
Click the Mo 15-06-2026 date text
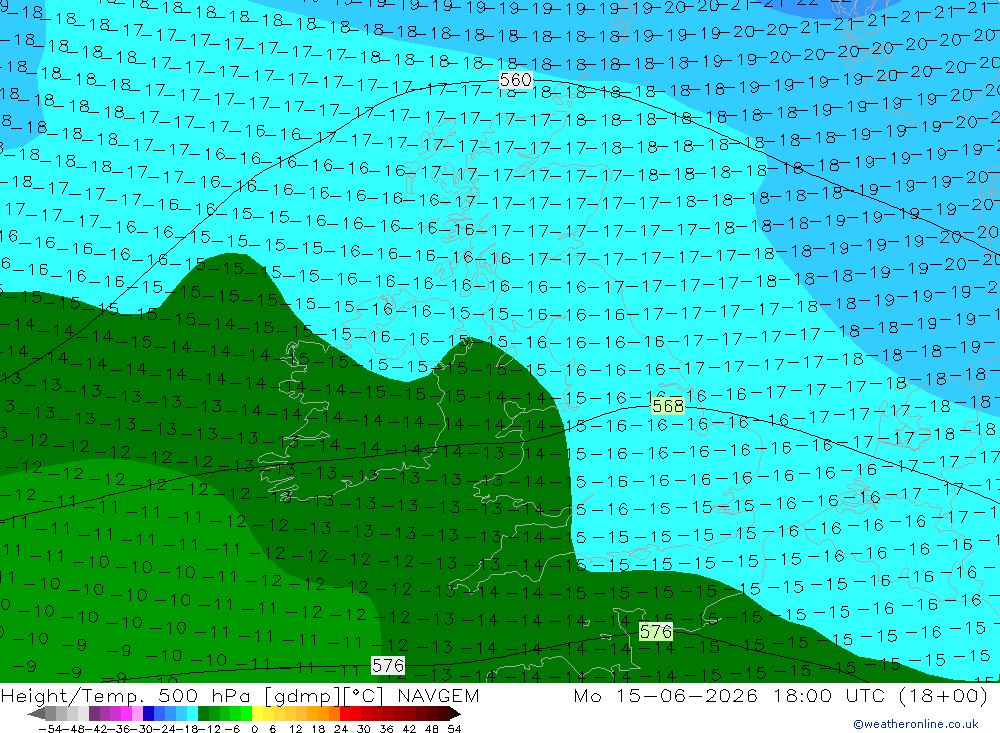point(666,695)
